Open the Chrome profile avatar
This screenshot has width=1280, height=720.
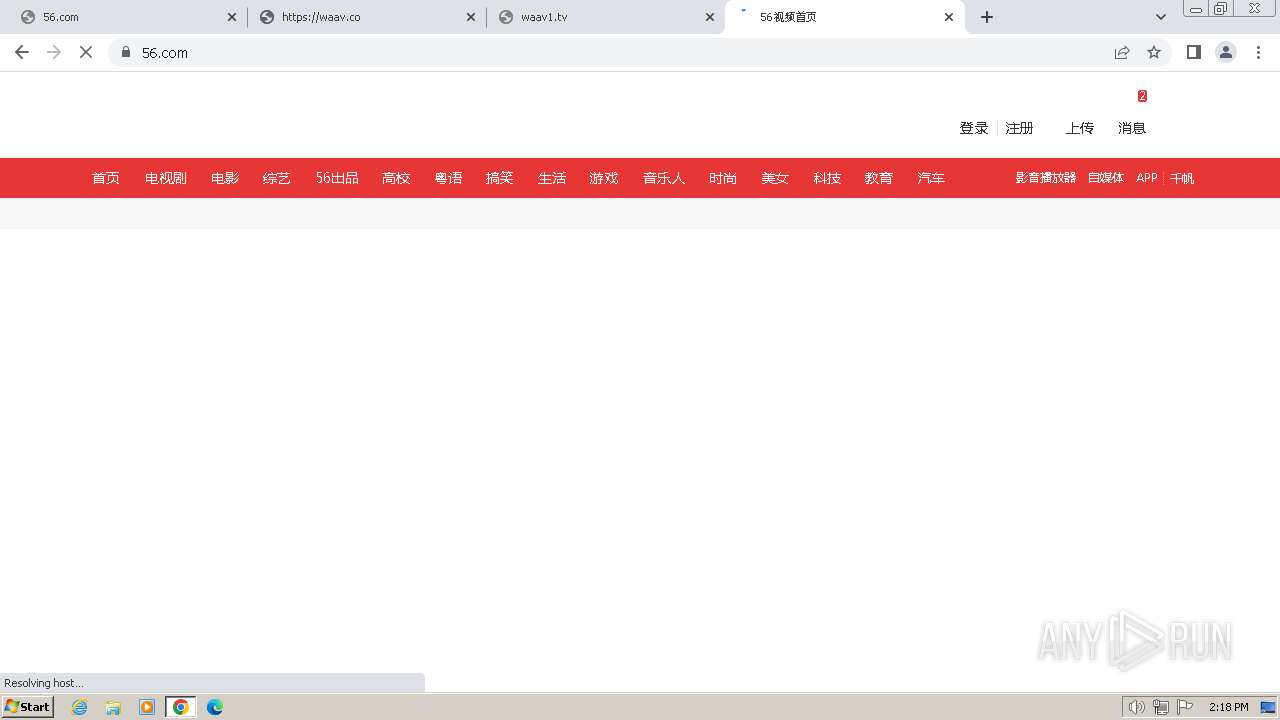click(x=1226, y=52)
